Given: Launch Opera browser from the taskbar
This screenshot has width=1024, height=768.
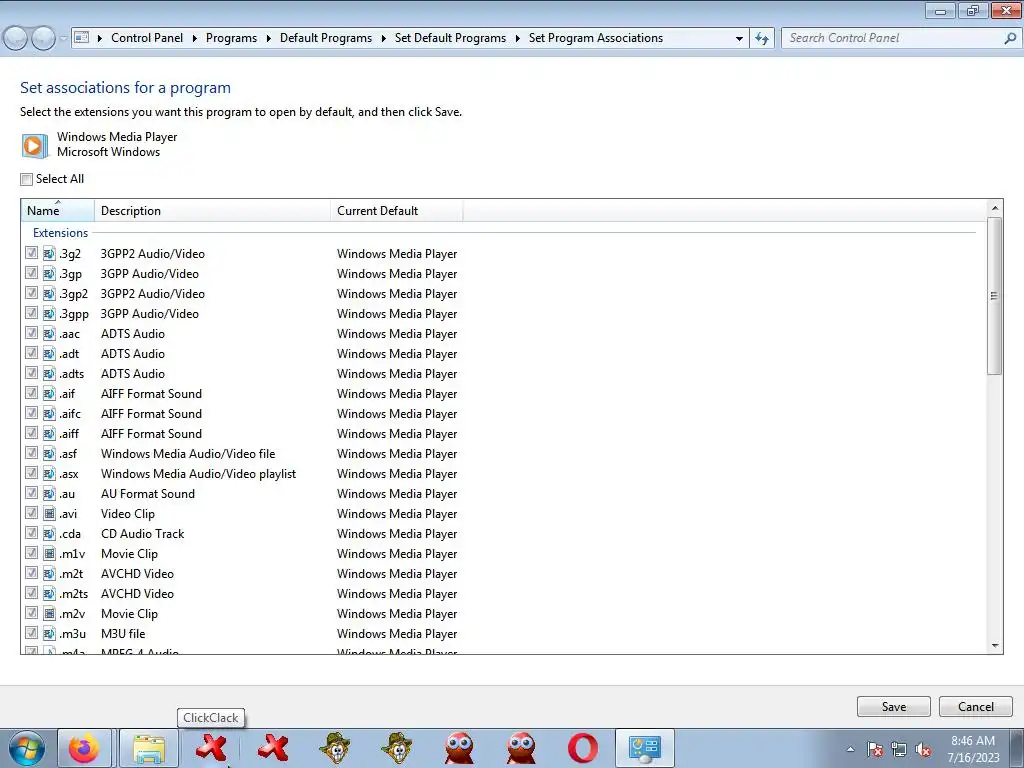Looking at the screenshot, I should (x=583, y=748).
